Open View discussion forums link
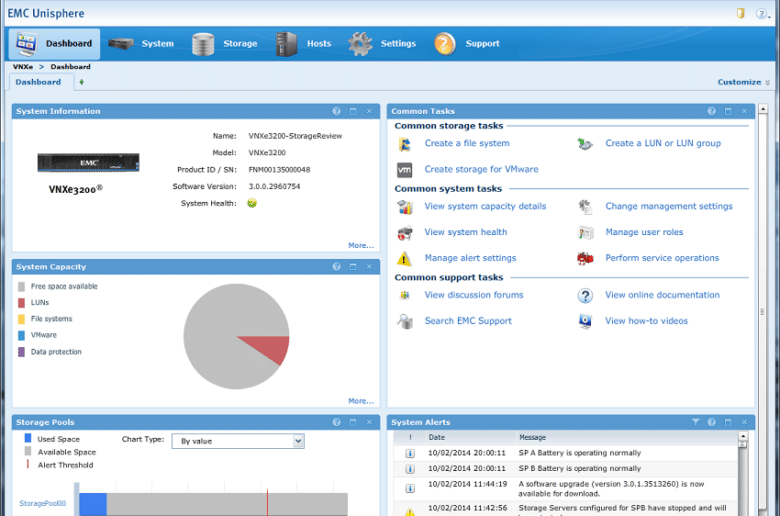 474,295
